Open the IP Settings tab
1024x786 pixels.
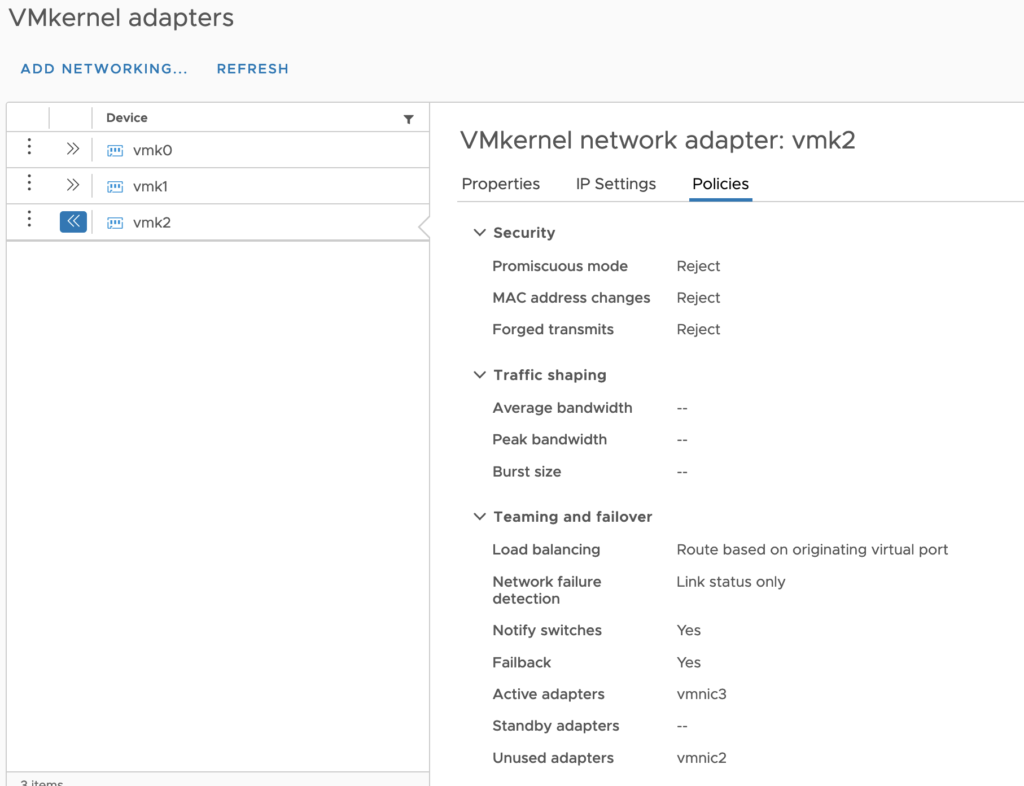click(x=615, y=184)
